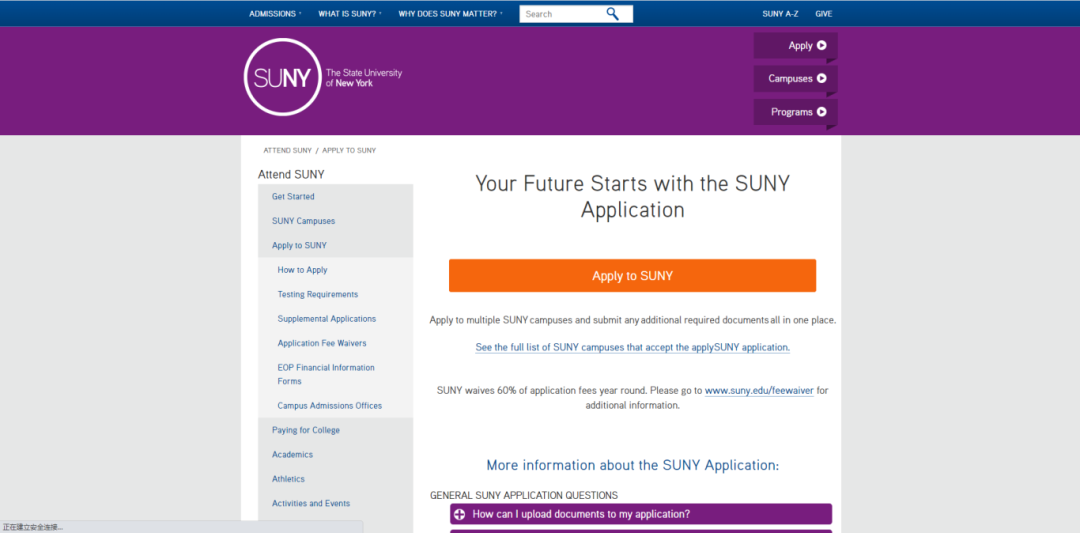Open the www.suny.edu/feewaiver link
The width and height of the screenshot is (1080, 533).
[759, 390]
